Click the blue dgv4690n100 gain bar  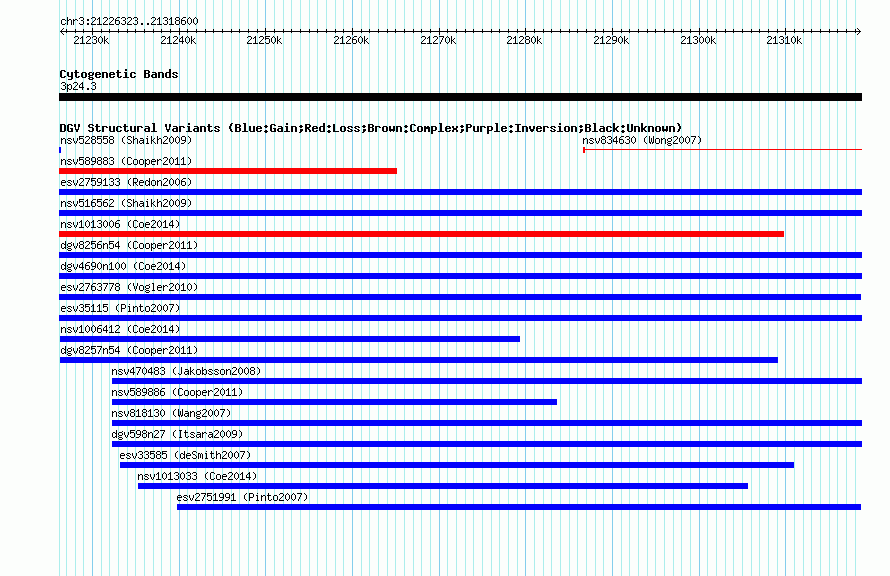[x=460, y=276]
